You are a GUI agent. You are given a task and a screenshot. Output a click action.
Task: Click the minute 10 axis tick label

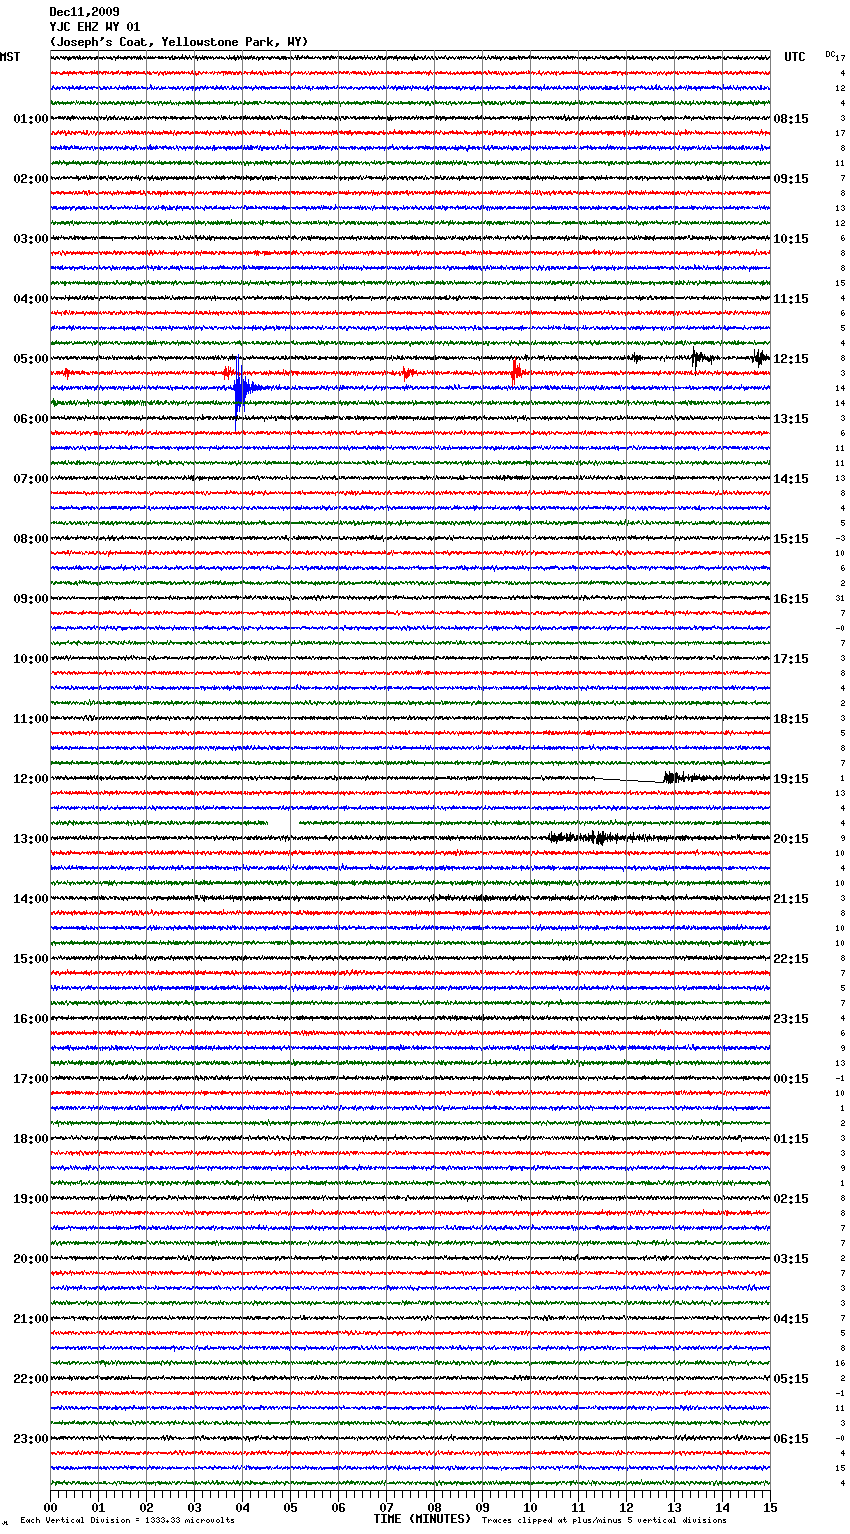[x=530, y=1507]
